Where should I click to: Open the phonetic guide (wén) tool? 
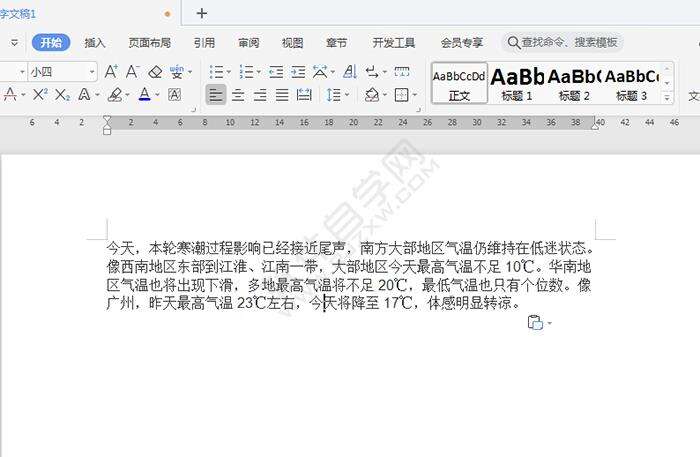pos(177,72)
